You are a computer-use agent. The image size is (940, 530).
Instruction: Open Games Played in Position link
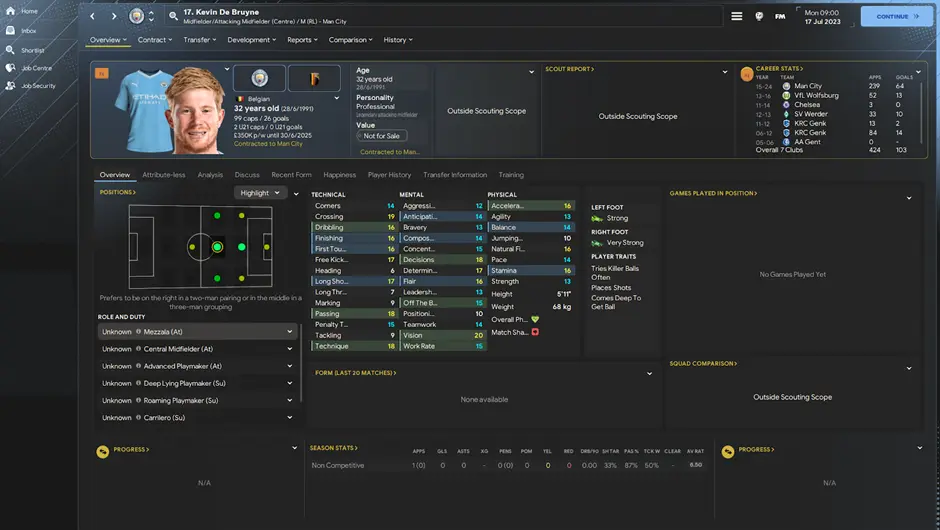[713, 193]
